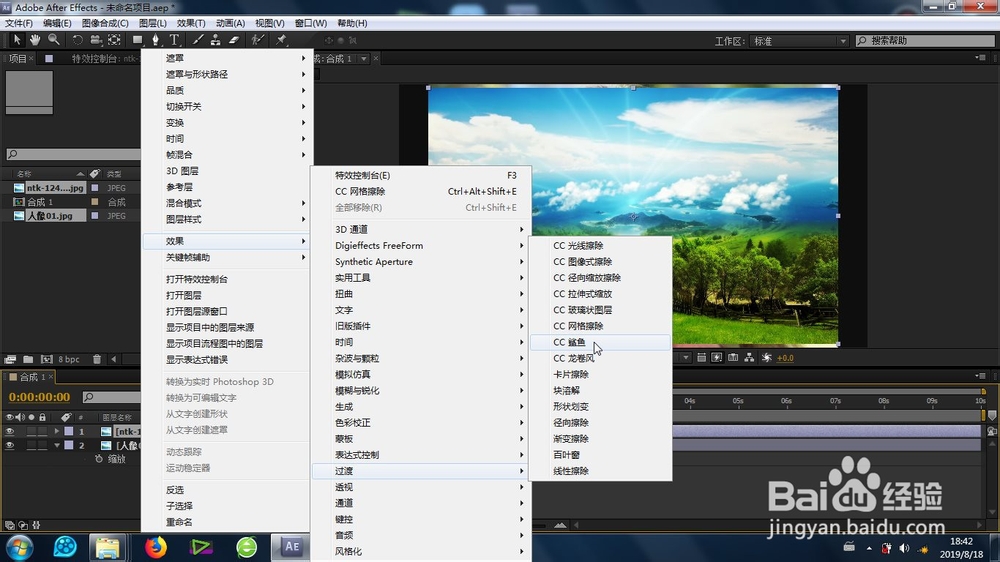Image resolution: width=1000 pixels, height=562 pixels.
Task: Open the 文件(F) menu
Action: [19, 23]
